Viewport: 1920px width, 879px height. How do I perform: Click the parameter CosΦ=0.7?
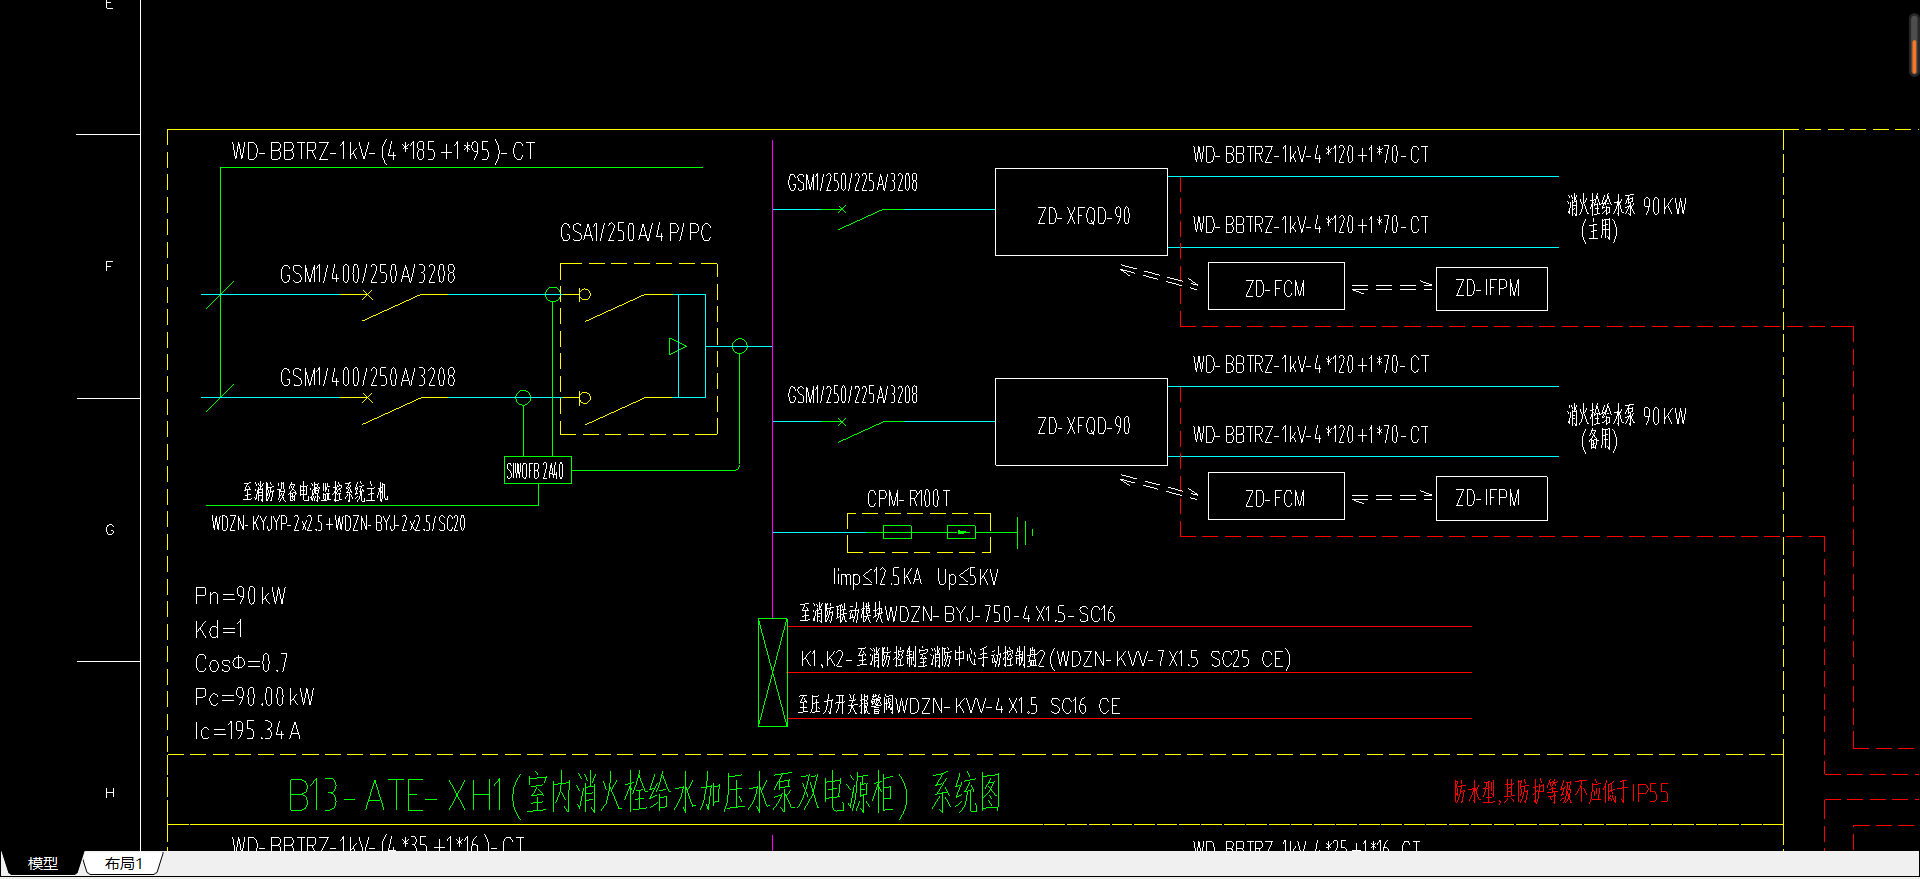(241, 663)
